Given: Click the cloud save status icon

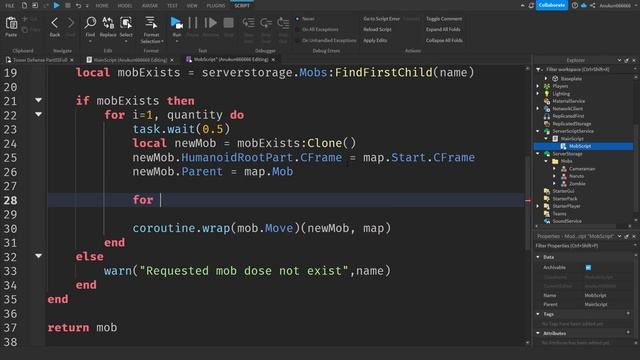Looking at the screenshot, I should 584,5.
